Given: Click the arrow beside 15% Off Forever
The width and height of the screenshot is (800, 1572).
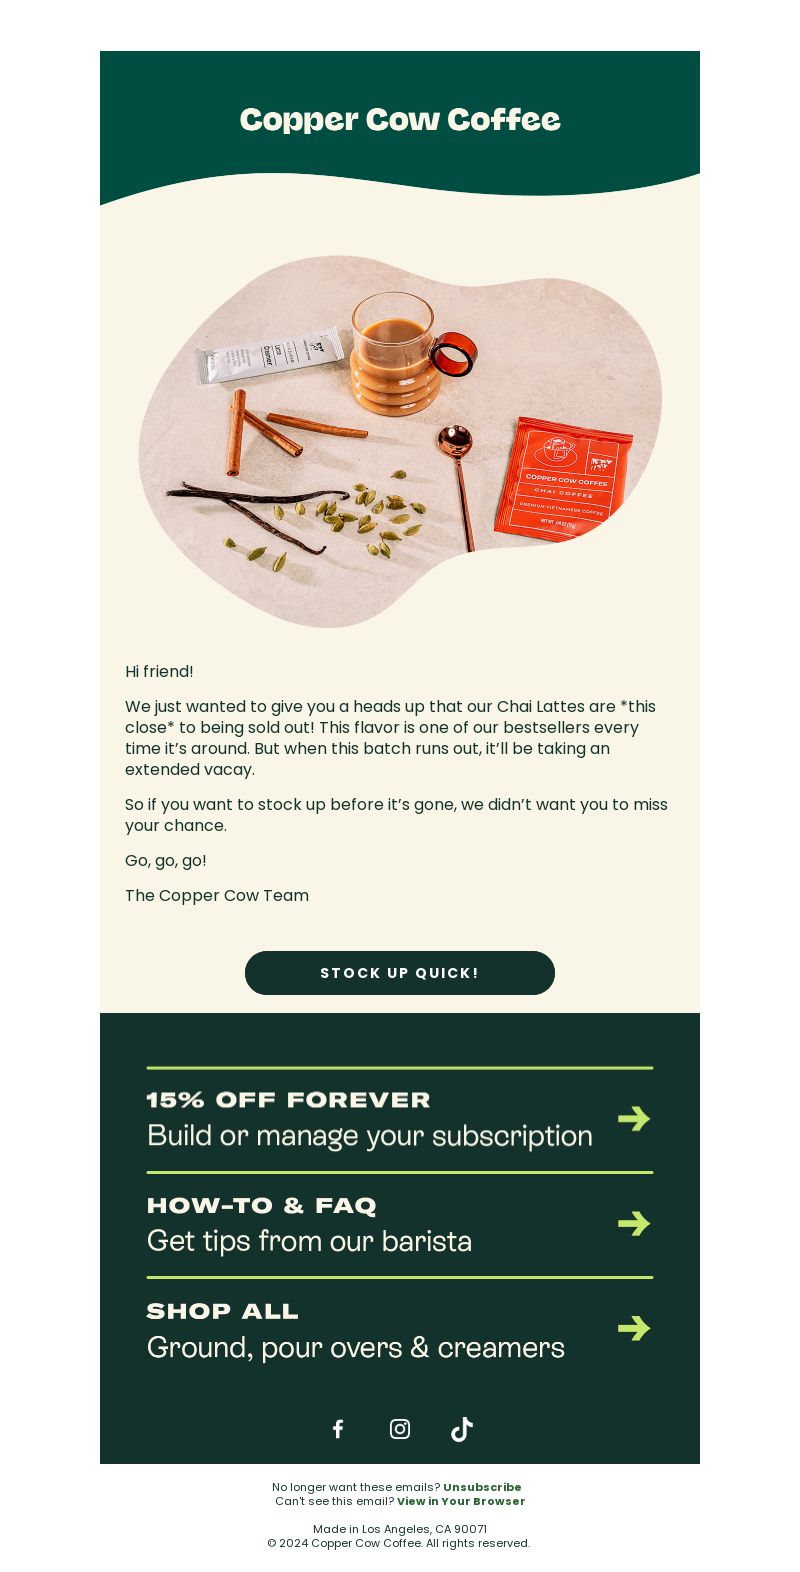Looking at the screenshot, I should pyautogui.click(x=634, y=1118).
